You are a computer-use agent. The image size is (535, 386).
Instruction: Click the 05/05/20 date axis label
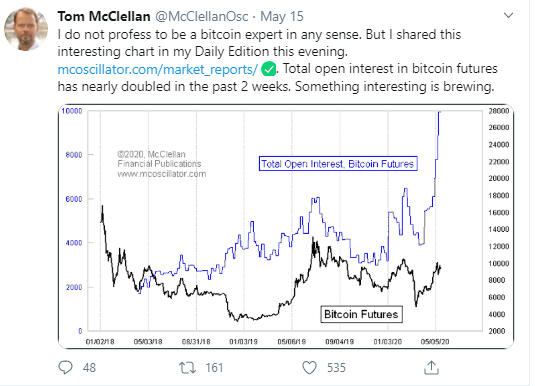tap(435, 341)
